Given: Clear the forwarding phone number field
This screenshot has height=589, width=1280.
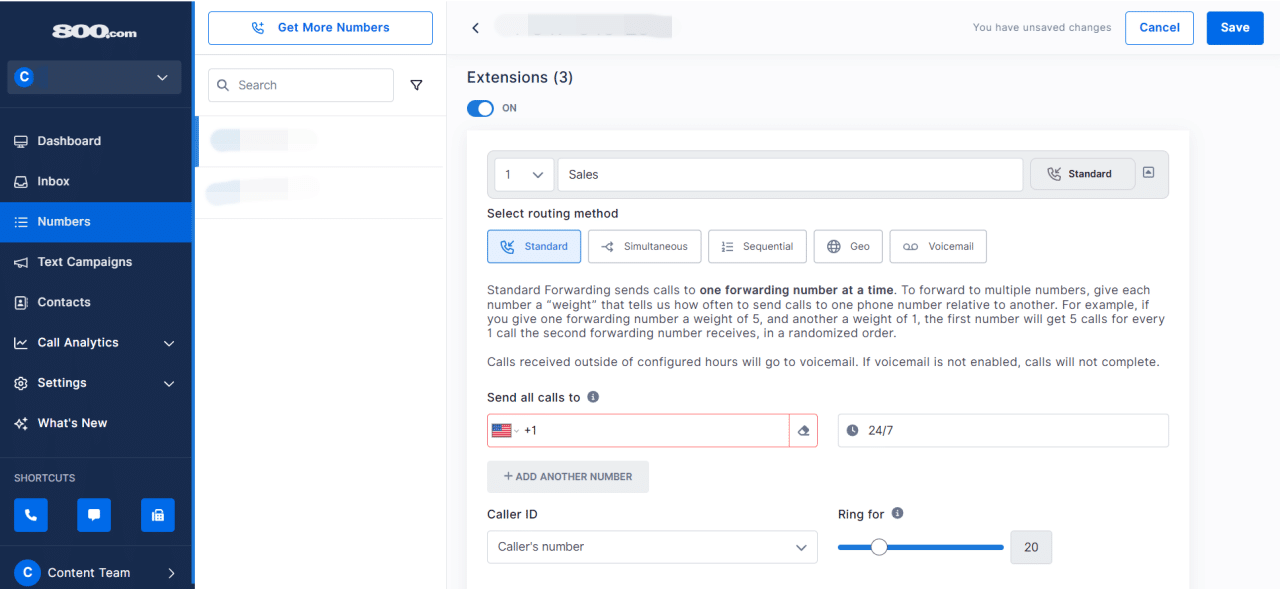Looking at the screenshot, I should click(x=803, y=430).
